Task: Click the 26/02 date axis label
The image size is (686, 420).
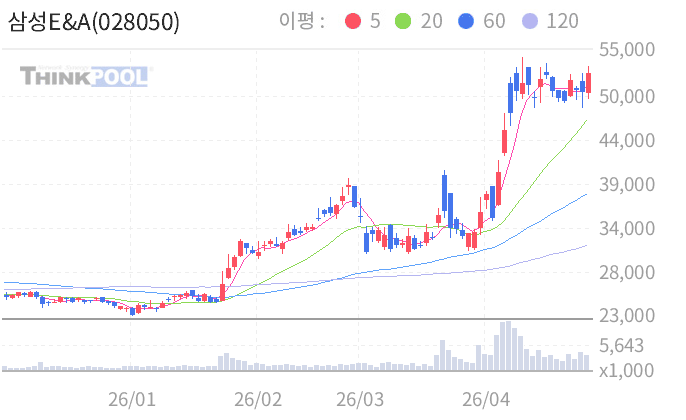Action: (258, 399)
